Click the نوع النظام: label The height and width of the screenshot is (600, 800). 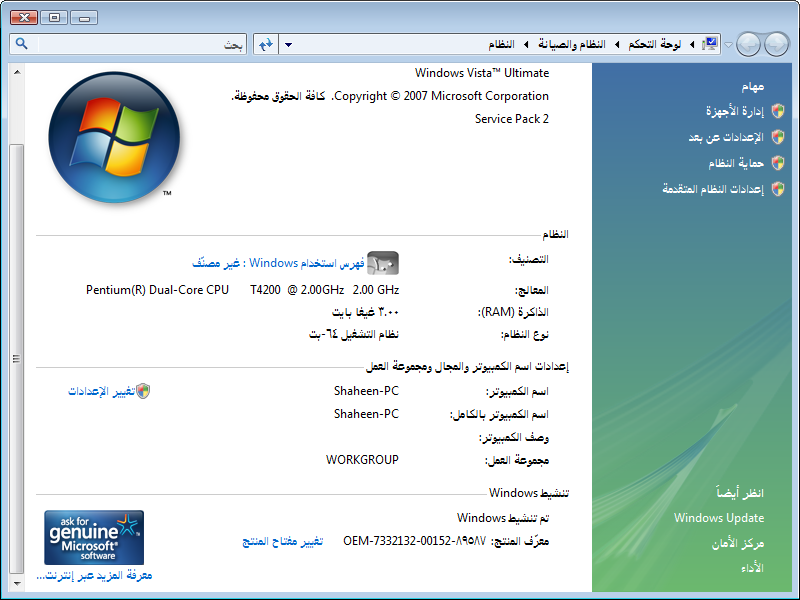tap(525, 335)
